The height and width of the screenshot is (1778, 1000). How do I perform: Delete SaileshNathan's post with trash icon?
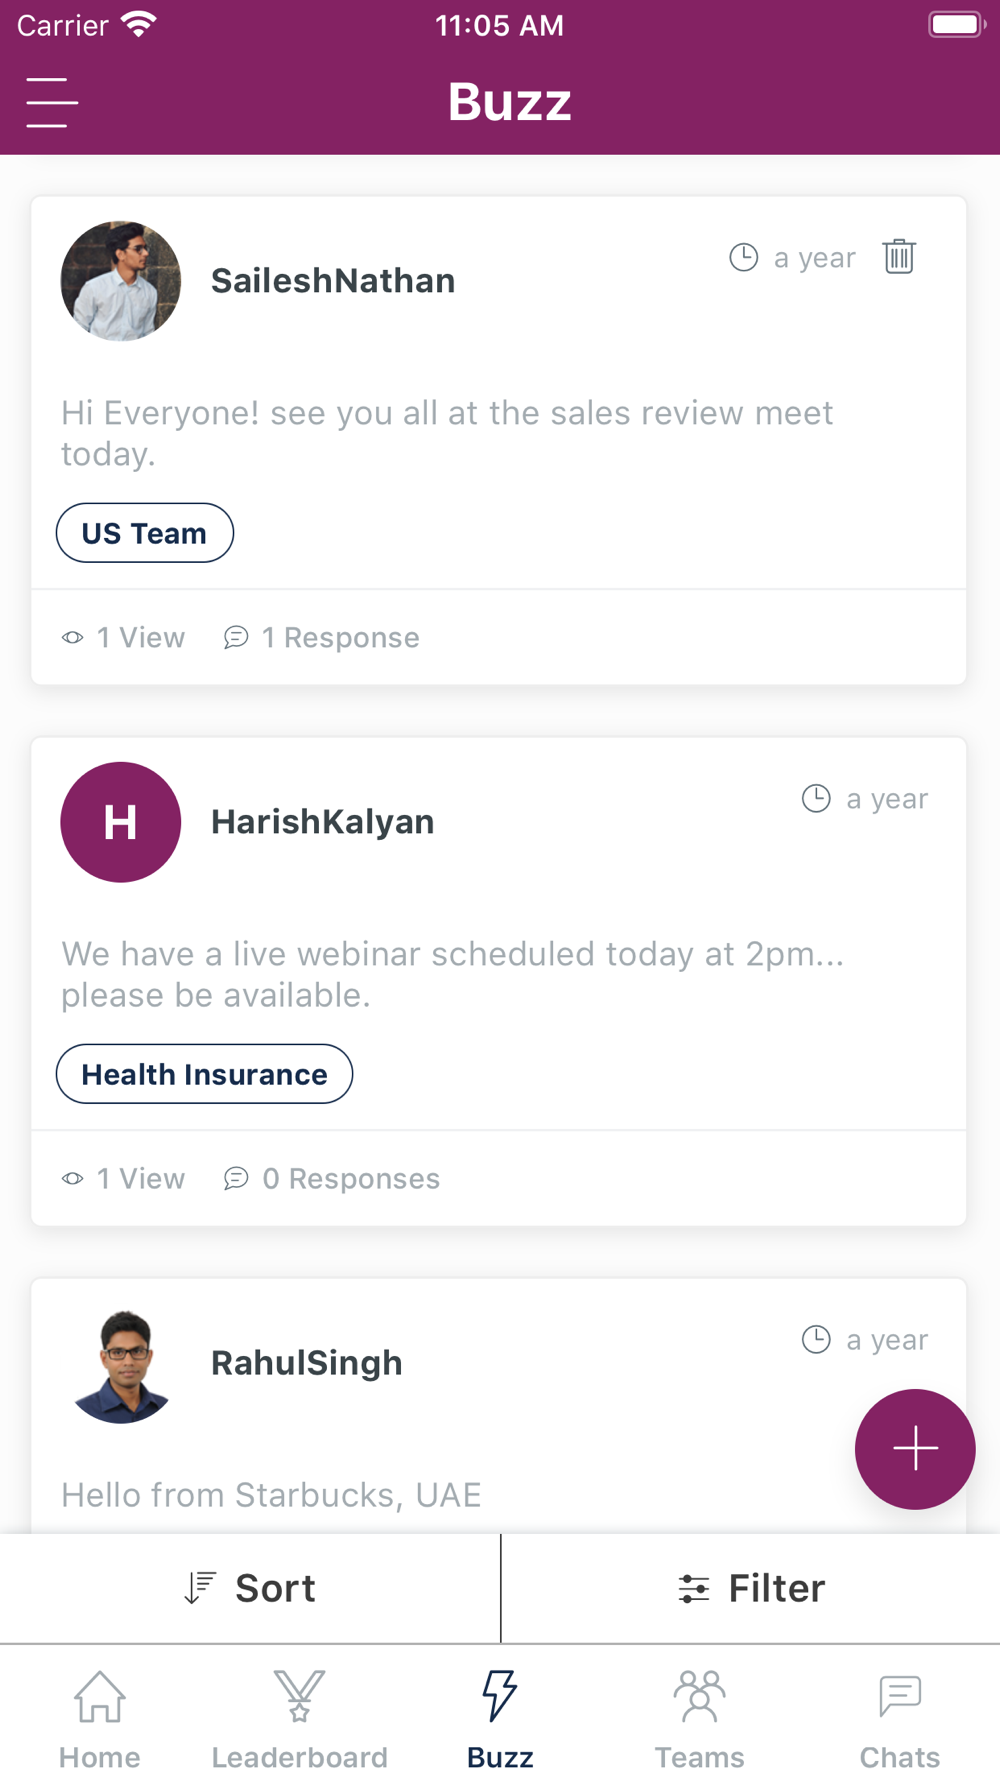tap(899, 257)
